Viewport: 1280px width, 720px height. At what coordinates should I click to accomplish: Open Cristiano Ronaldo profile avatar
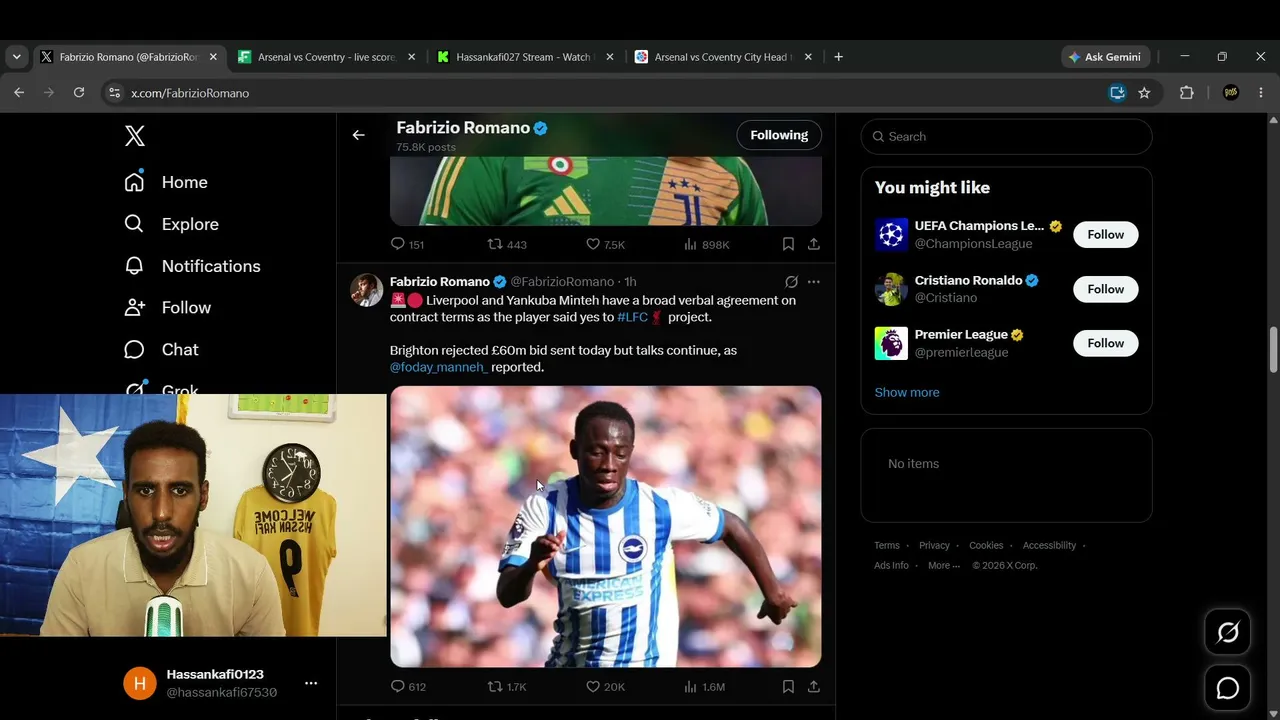pyautogui.click(x=891, y=289)
